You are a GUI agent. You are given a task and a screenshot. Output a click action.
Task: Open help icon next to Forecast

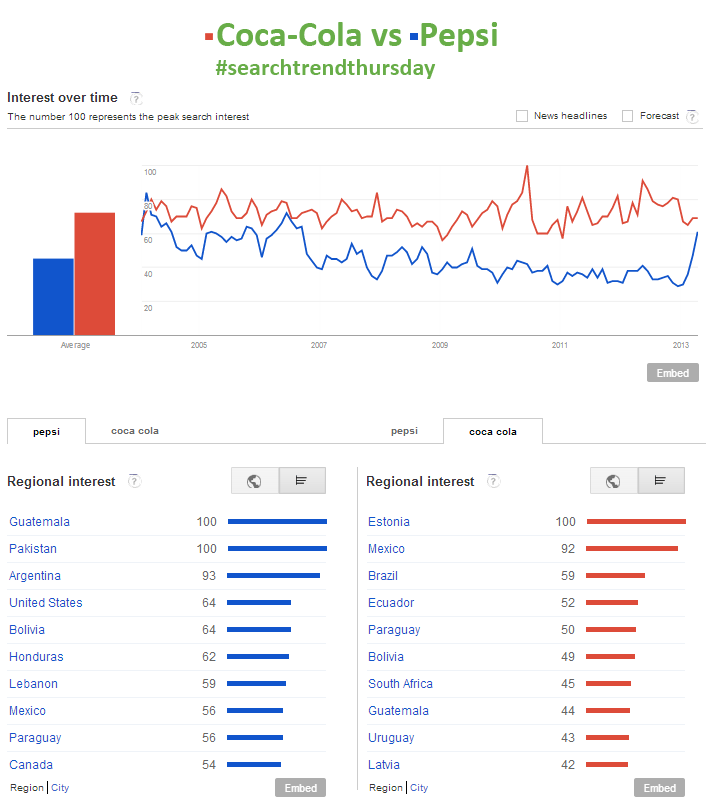tap(693, 116)
